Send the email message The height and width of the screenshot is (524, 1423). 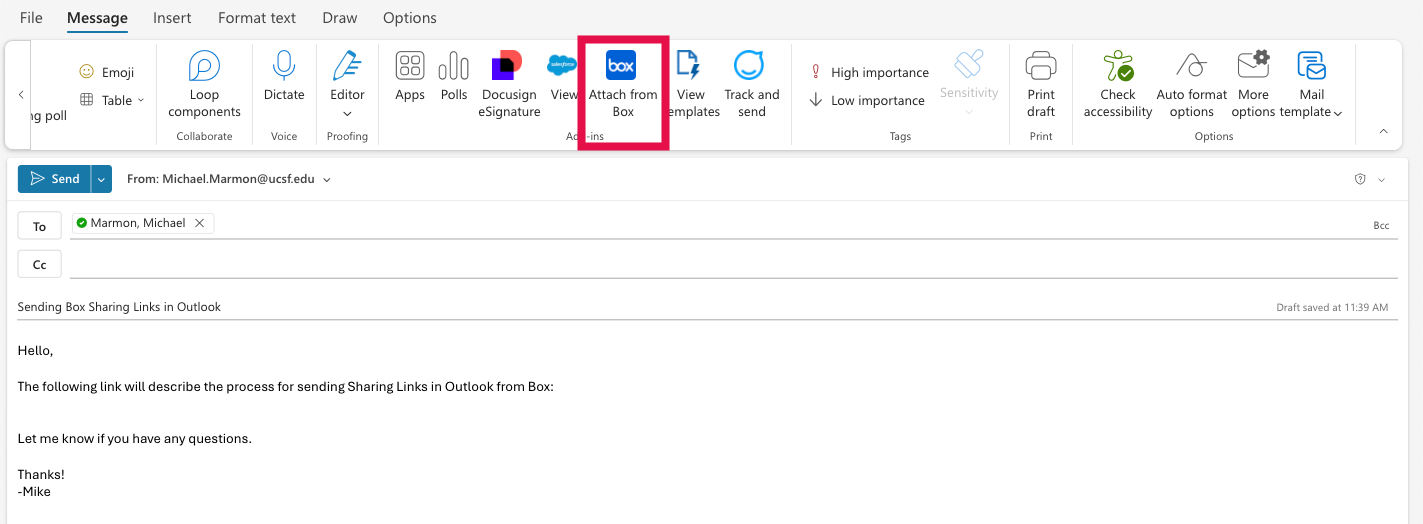tap(54, 179)
